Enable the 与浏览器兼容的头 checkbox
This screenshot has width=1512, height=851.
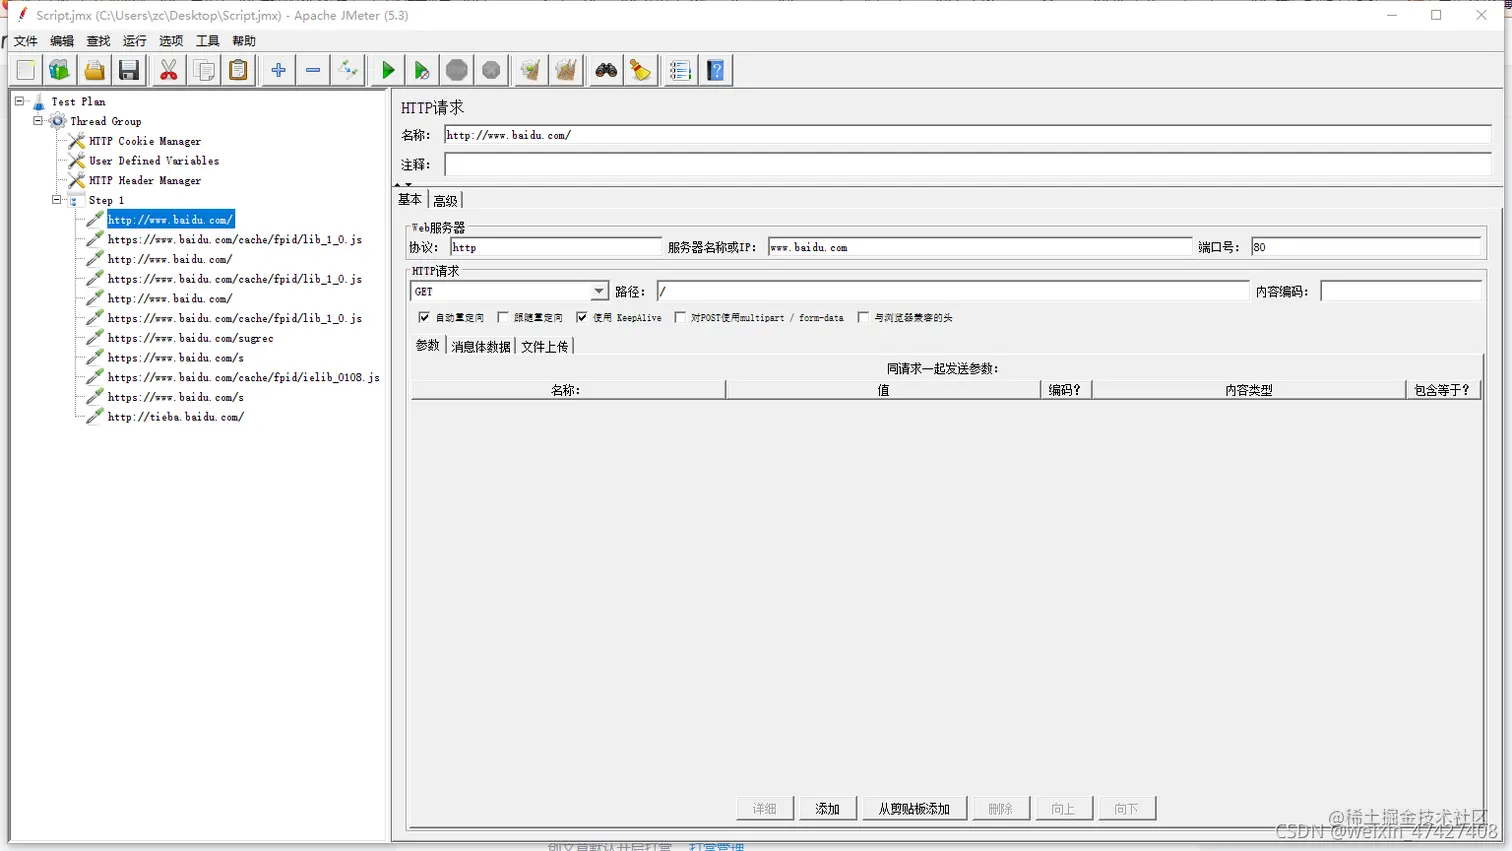863,317
